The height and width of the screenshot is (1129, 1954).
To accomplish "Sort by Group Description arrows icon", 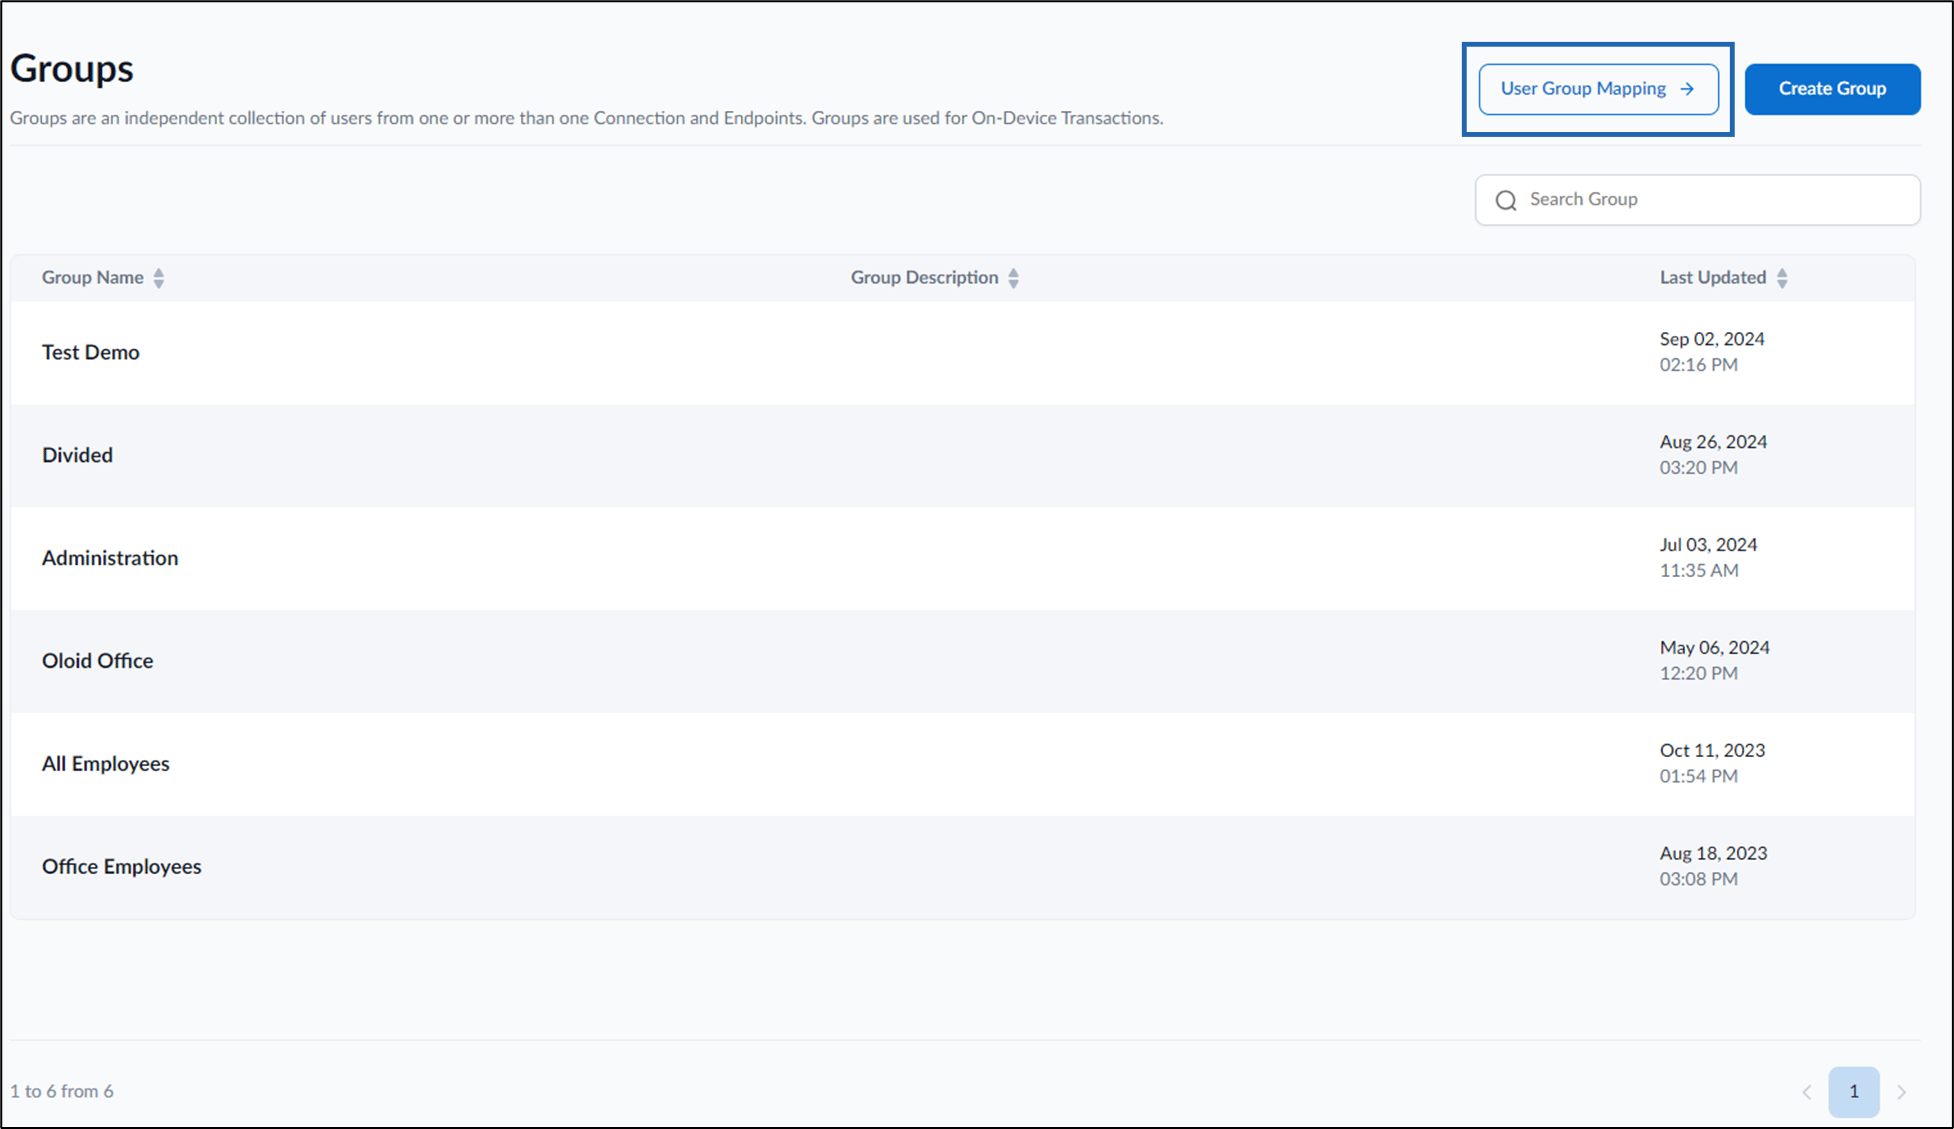I will (x=1014, y=278).
